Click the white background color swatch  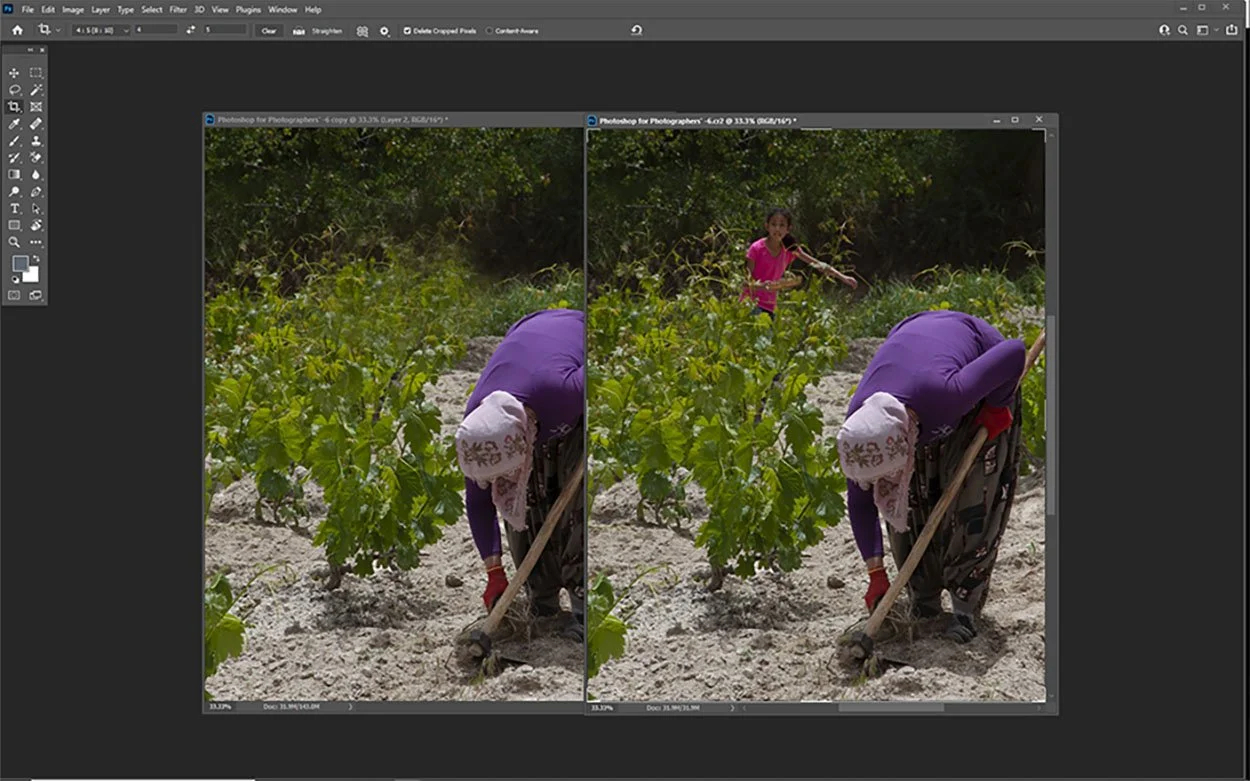click(32, 275)
